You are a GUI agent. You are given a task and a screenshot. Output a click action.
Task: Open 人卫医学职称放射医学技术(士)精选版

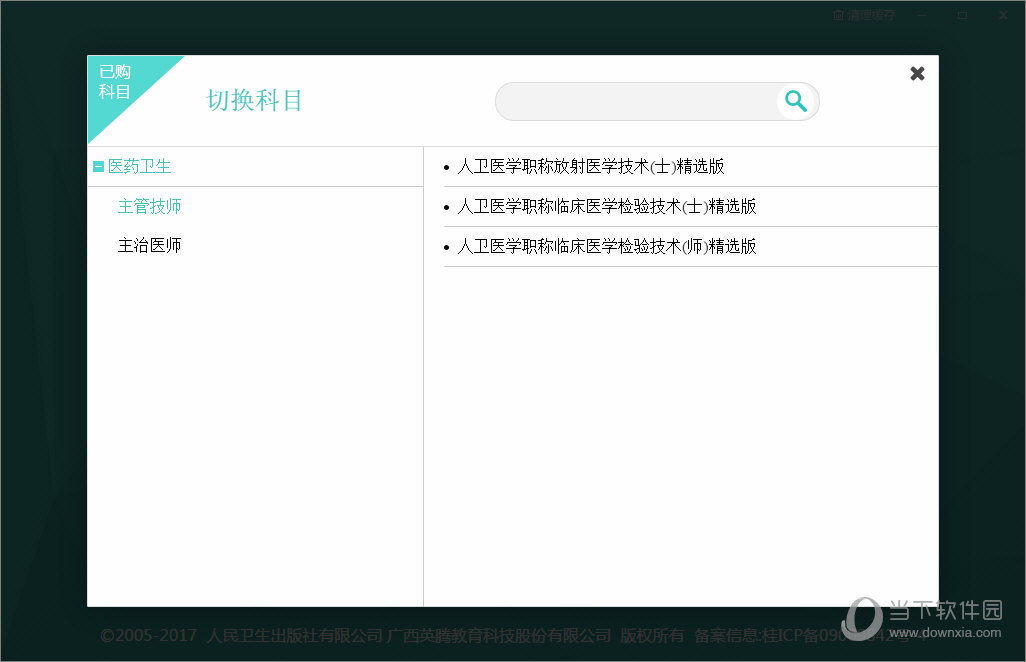coord(590,167)
